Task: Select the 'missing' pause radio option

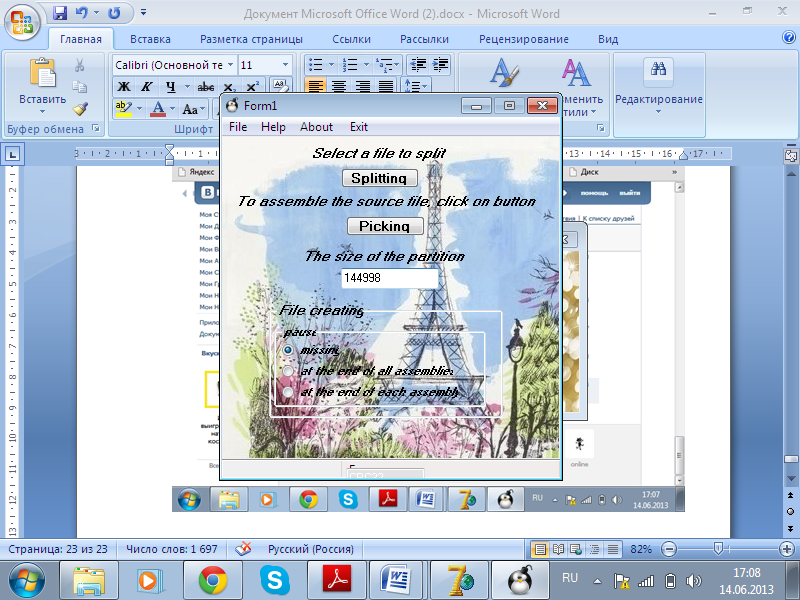Action: pyautogui.click(x=288, y=350)
